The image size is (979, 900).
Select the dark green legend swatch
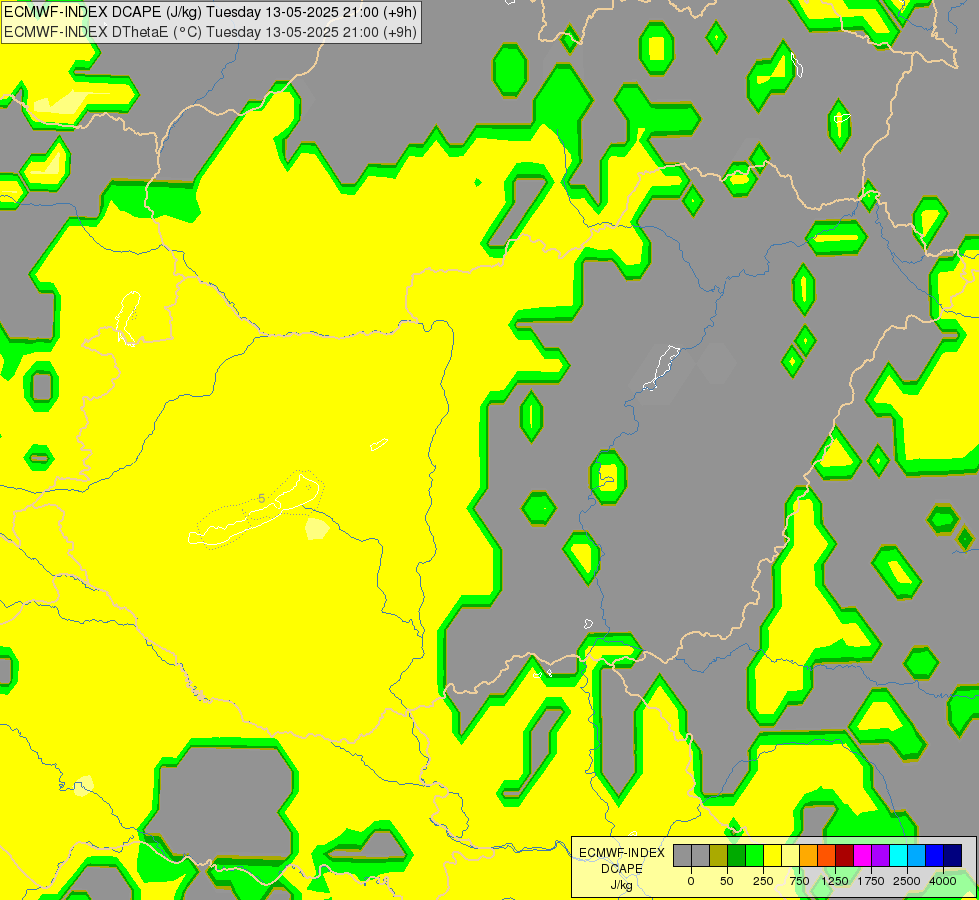(x=737, y=855)
